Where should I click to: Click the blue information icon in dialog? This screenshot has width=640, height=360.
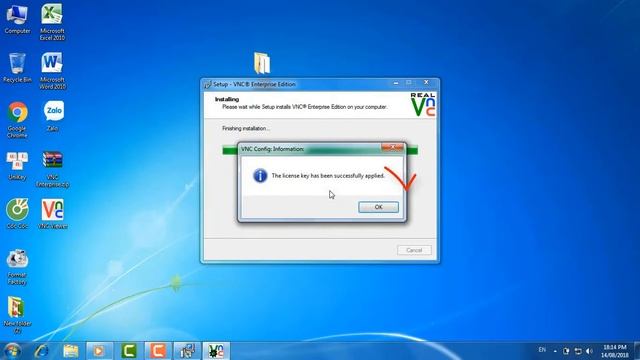[x=260, y=176]
